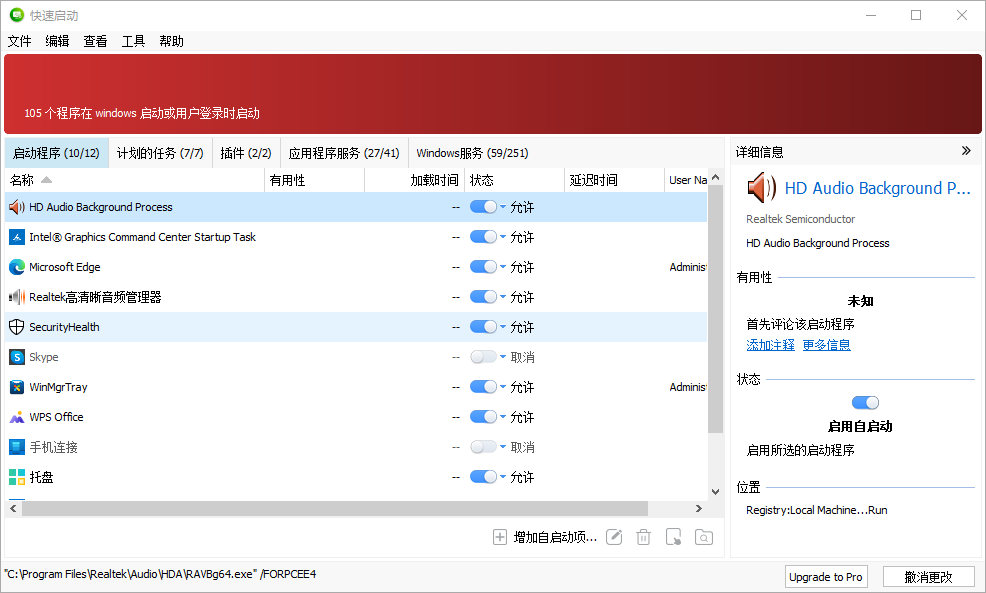Click the vertical scrollbar up arrow

click(716, 178)
